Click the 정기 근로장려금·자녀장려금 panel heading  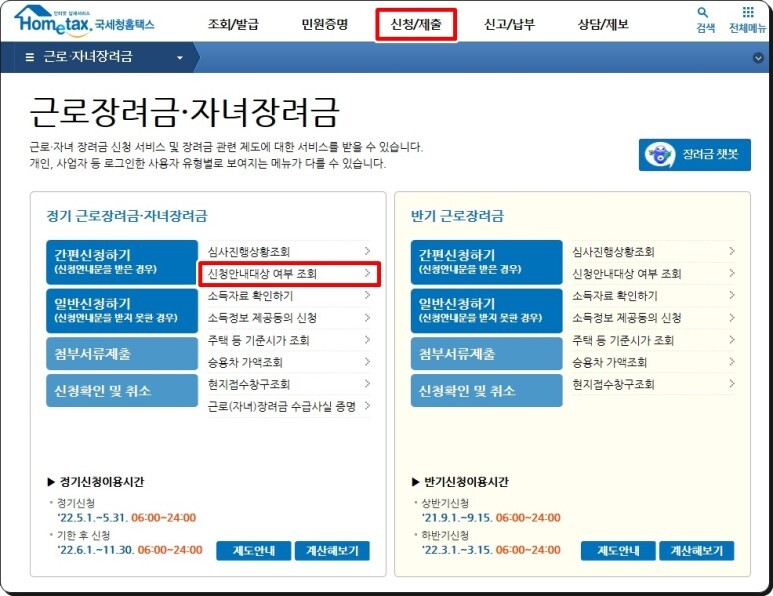click(x=127, y=216)
